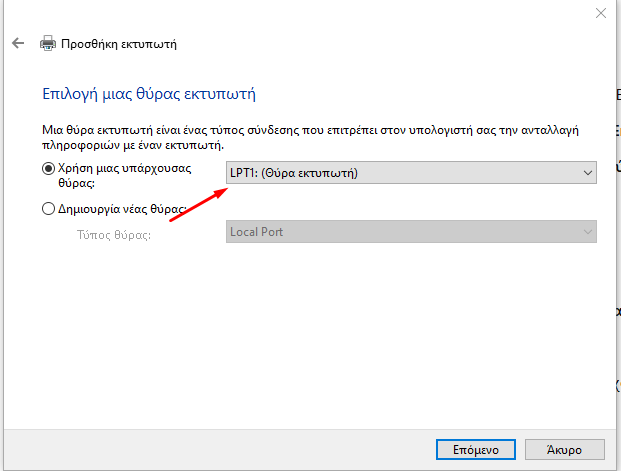621x471 pixels.
Task: Click the Επιλογή μιας θύρας εκτυπωτή heading
Action: point(149,94)
